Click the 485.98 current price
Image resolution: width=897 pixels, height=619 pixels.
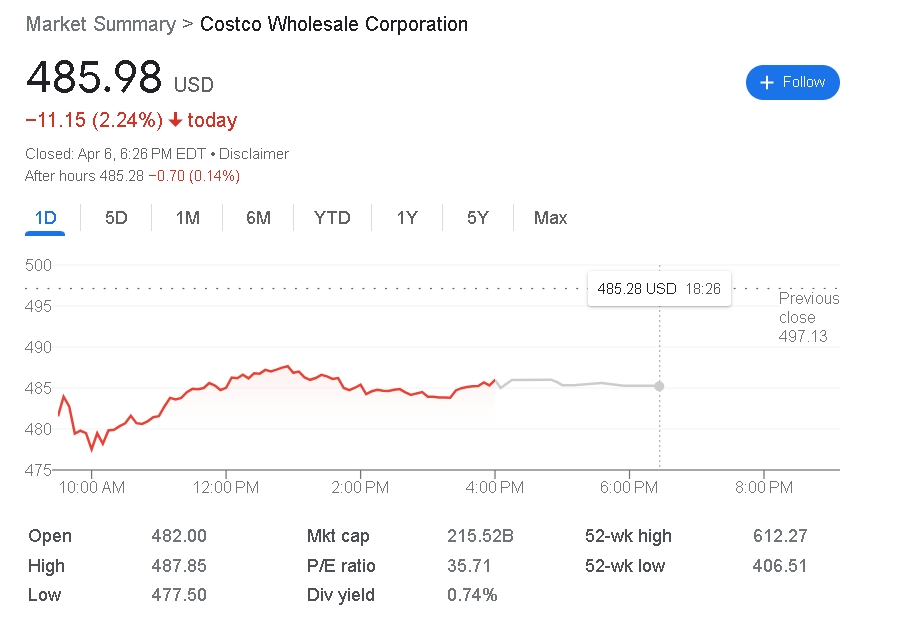pyautogui.click(x=94, y=77)
